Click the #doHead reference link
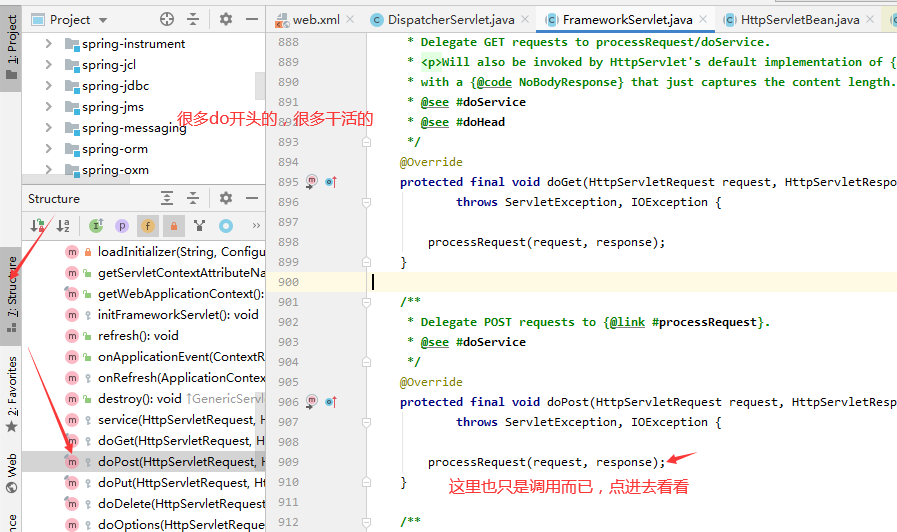897x532 pixels. (x=481, y=122)
